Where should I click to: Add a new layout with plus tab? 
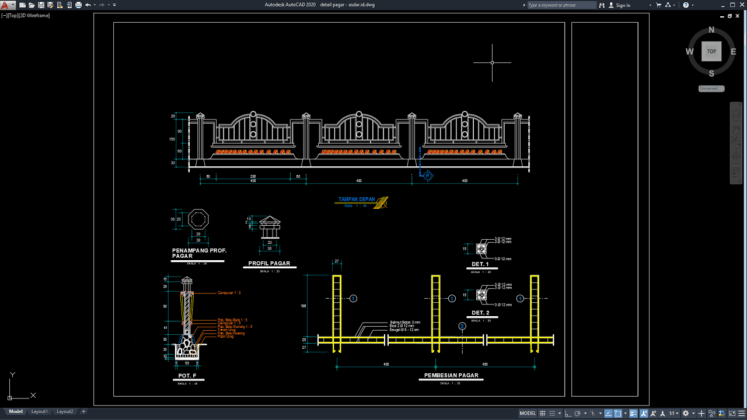(83, 411)
